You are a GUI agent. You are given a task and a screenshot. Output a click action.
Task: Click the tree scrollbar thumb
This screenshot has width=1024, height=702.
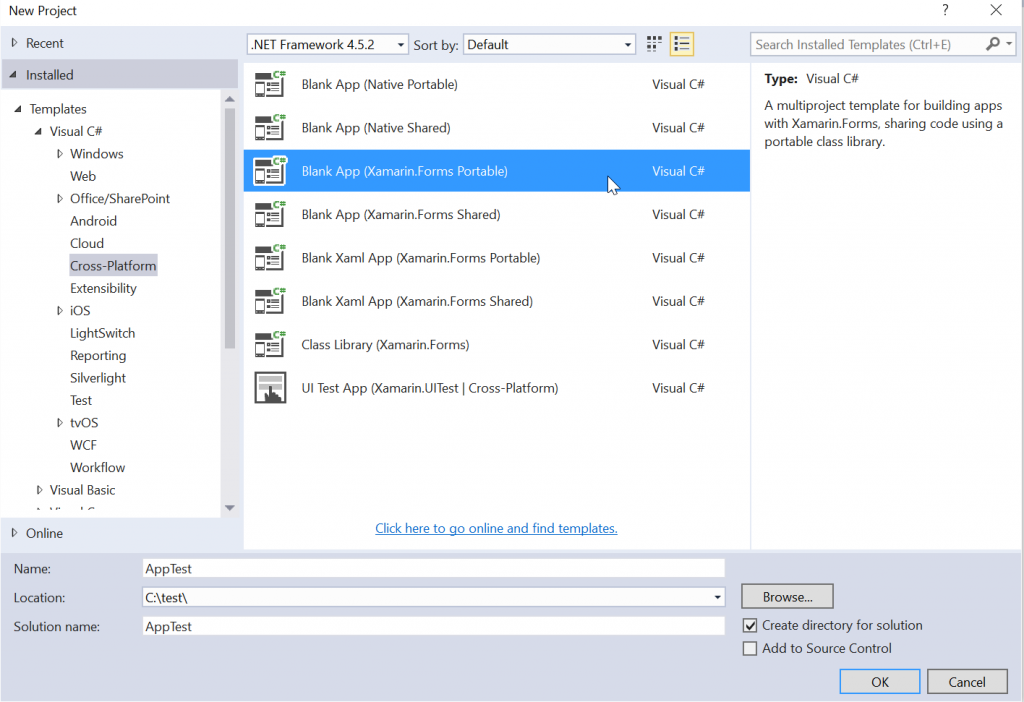click(x=229, y=228)
